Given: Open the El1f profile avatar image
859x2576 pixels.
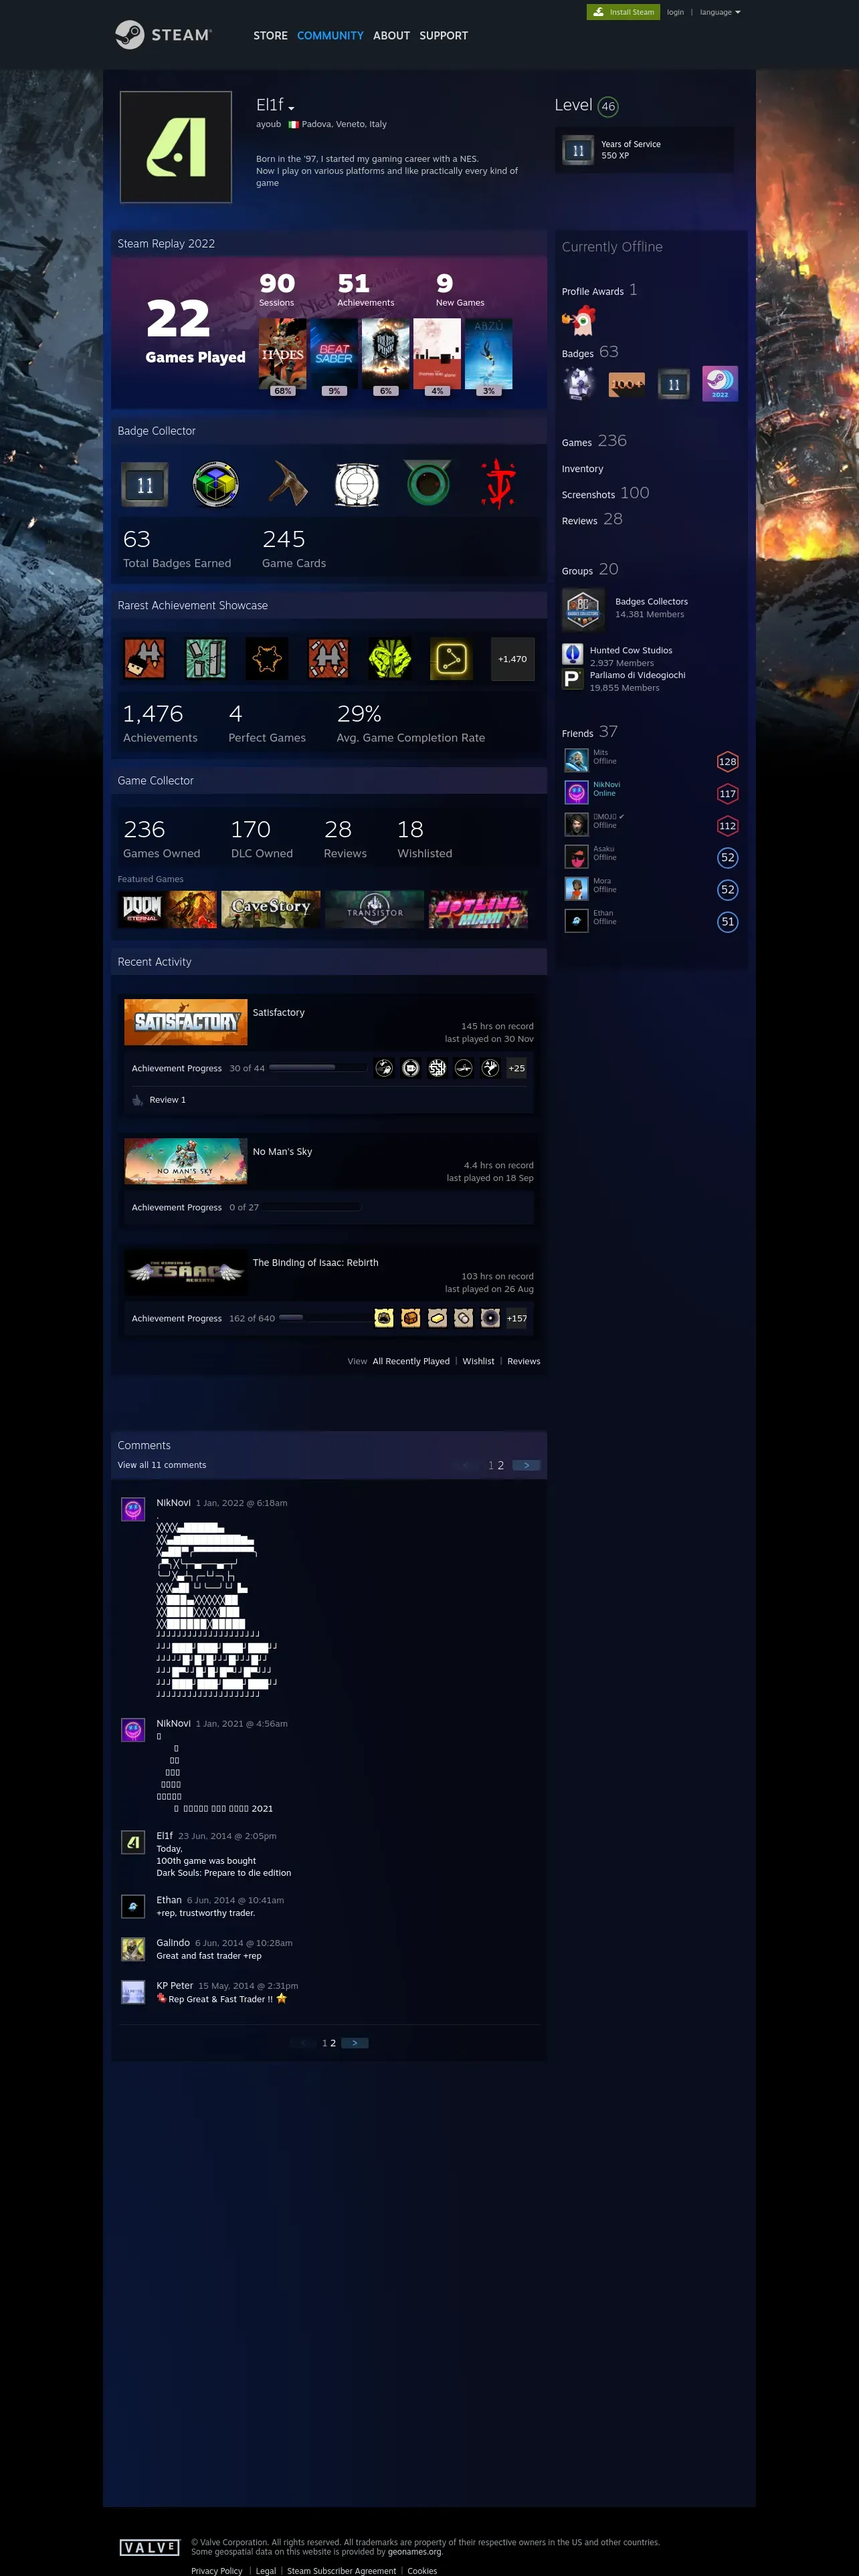Looking at the screenshot, I should click(176, 147).
